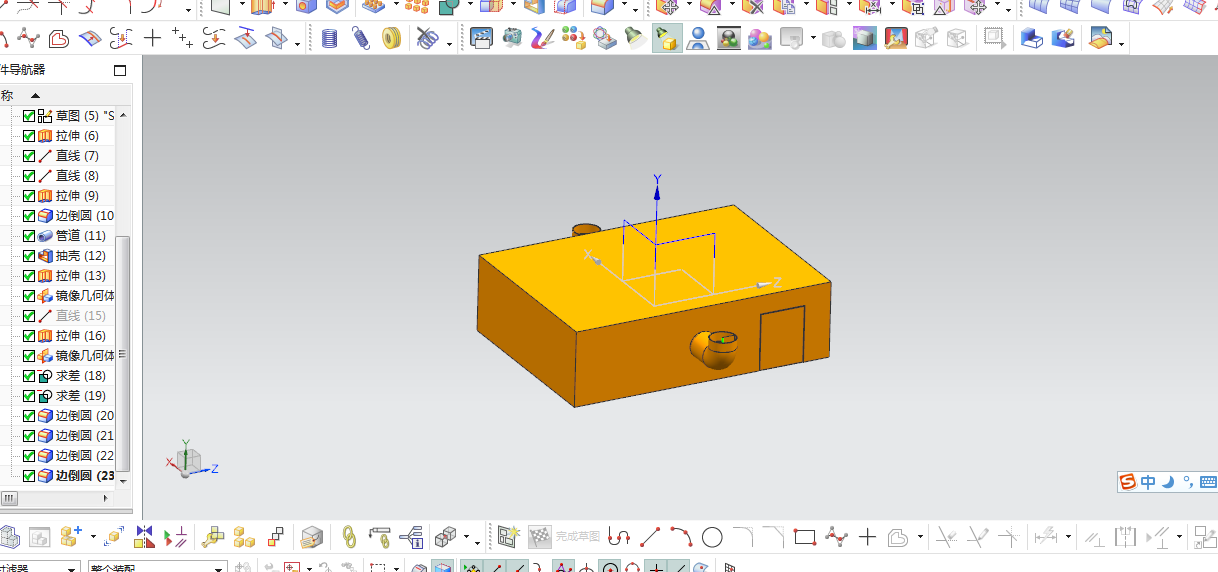Select the Arc tool in sketch toolbar

click(681, 537)
